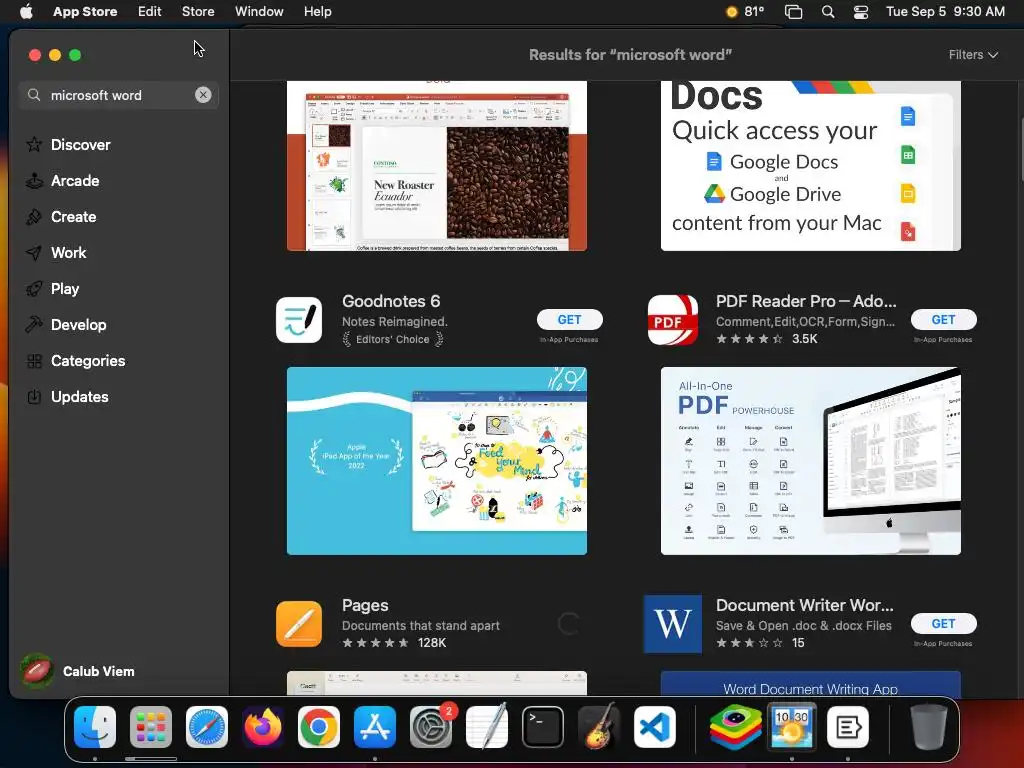The image size is (1024, 768).
Task: Click the magnifier icon in search field
Action: 34,95
